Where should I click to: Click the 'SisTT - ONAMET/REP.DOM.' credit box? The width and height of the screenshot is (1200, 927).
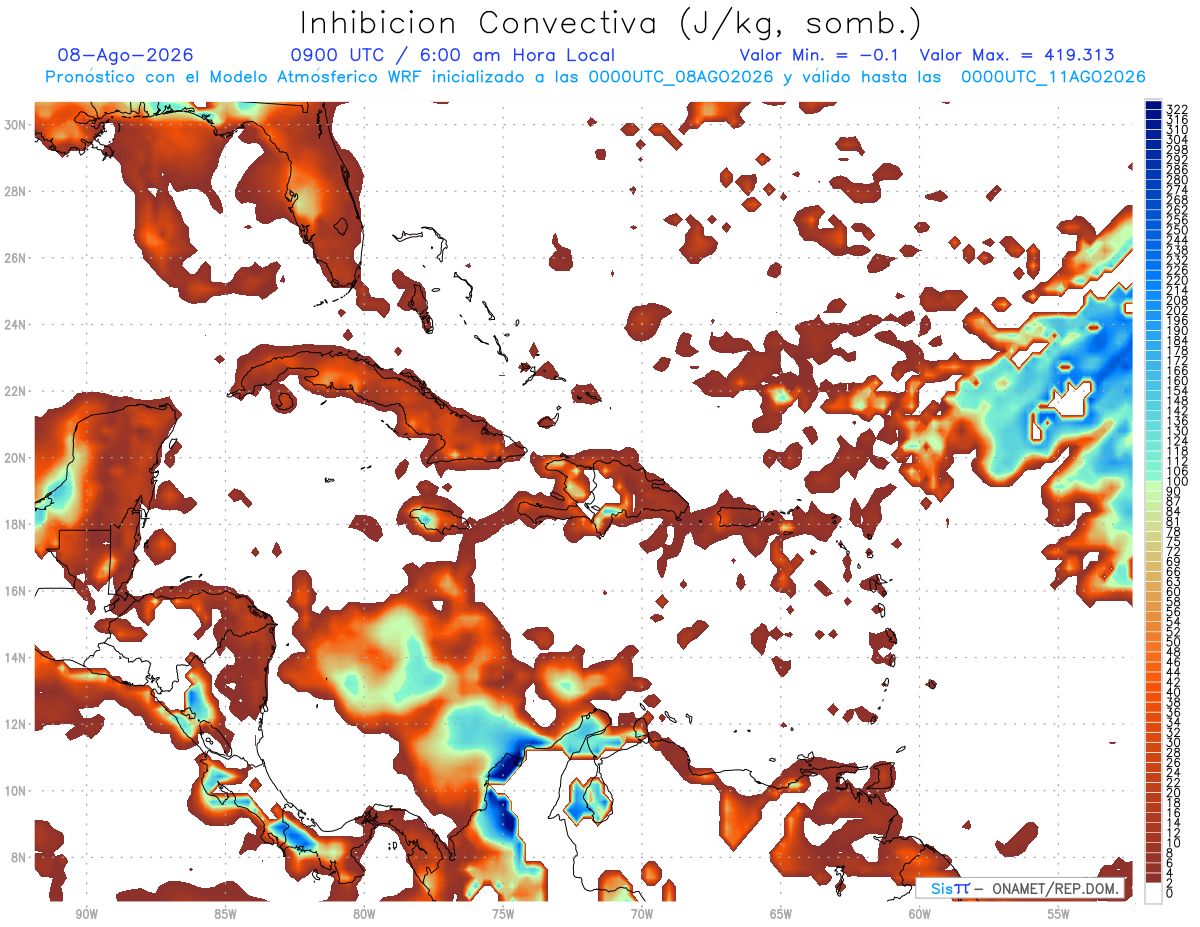coord(1021,889)
